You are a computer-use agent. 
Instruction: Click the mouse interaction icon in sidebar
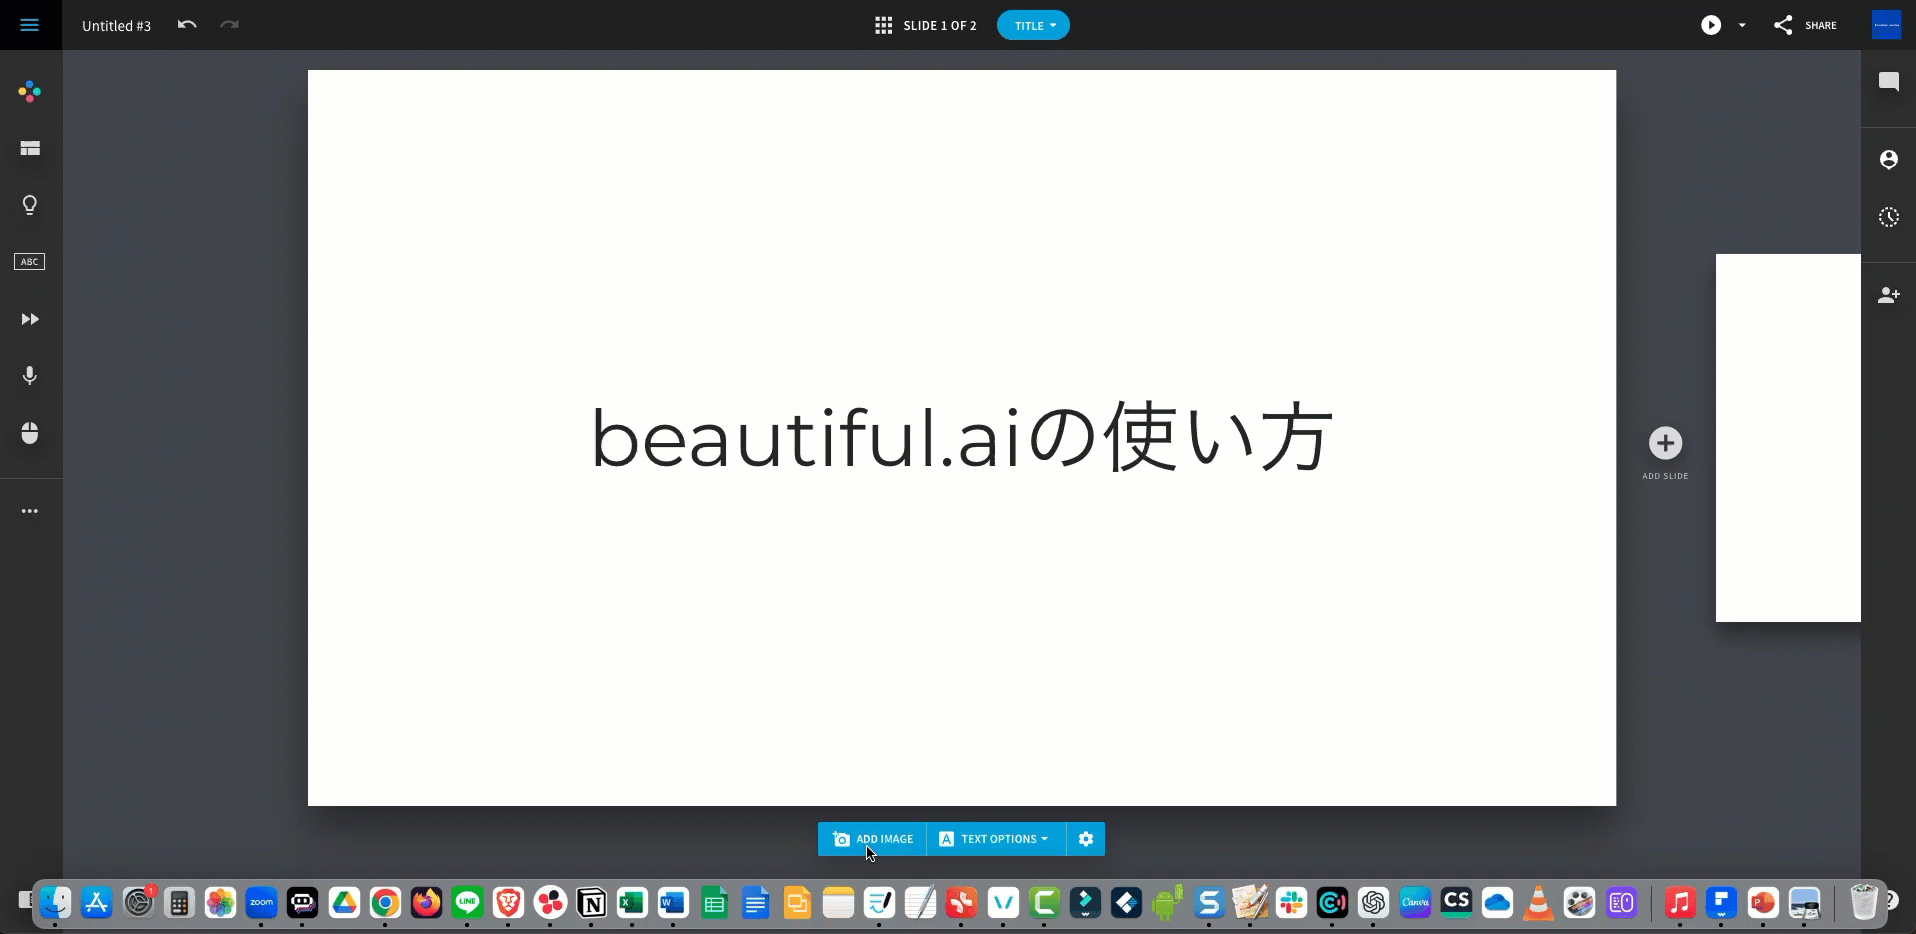coord(30,433)
